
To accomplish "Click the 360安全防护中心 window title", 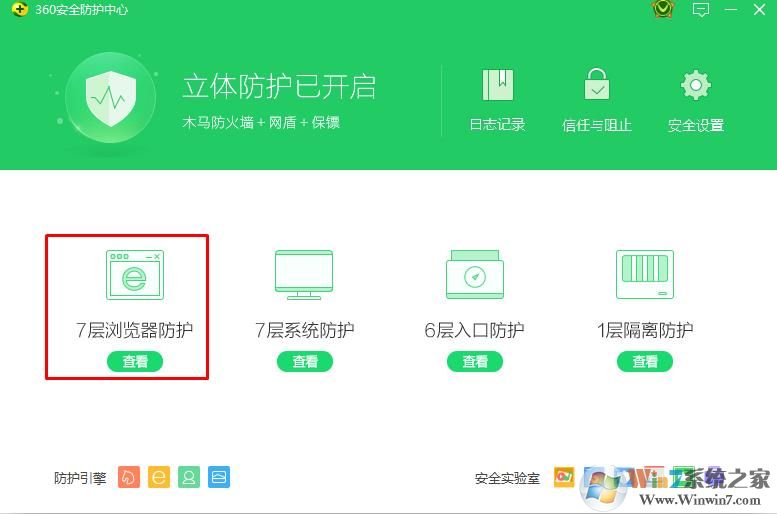I will coord(81,10).
